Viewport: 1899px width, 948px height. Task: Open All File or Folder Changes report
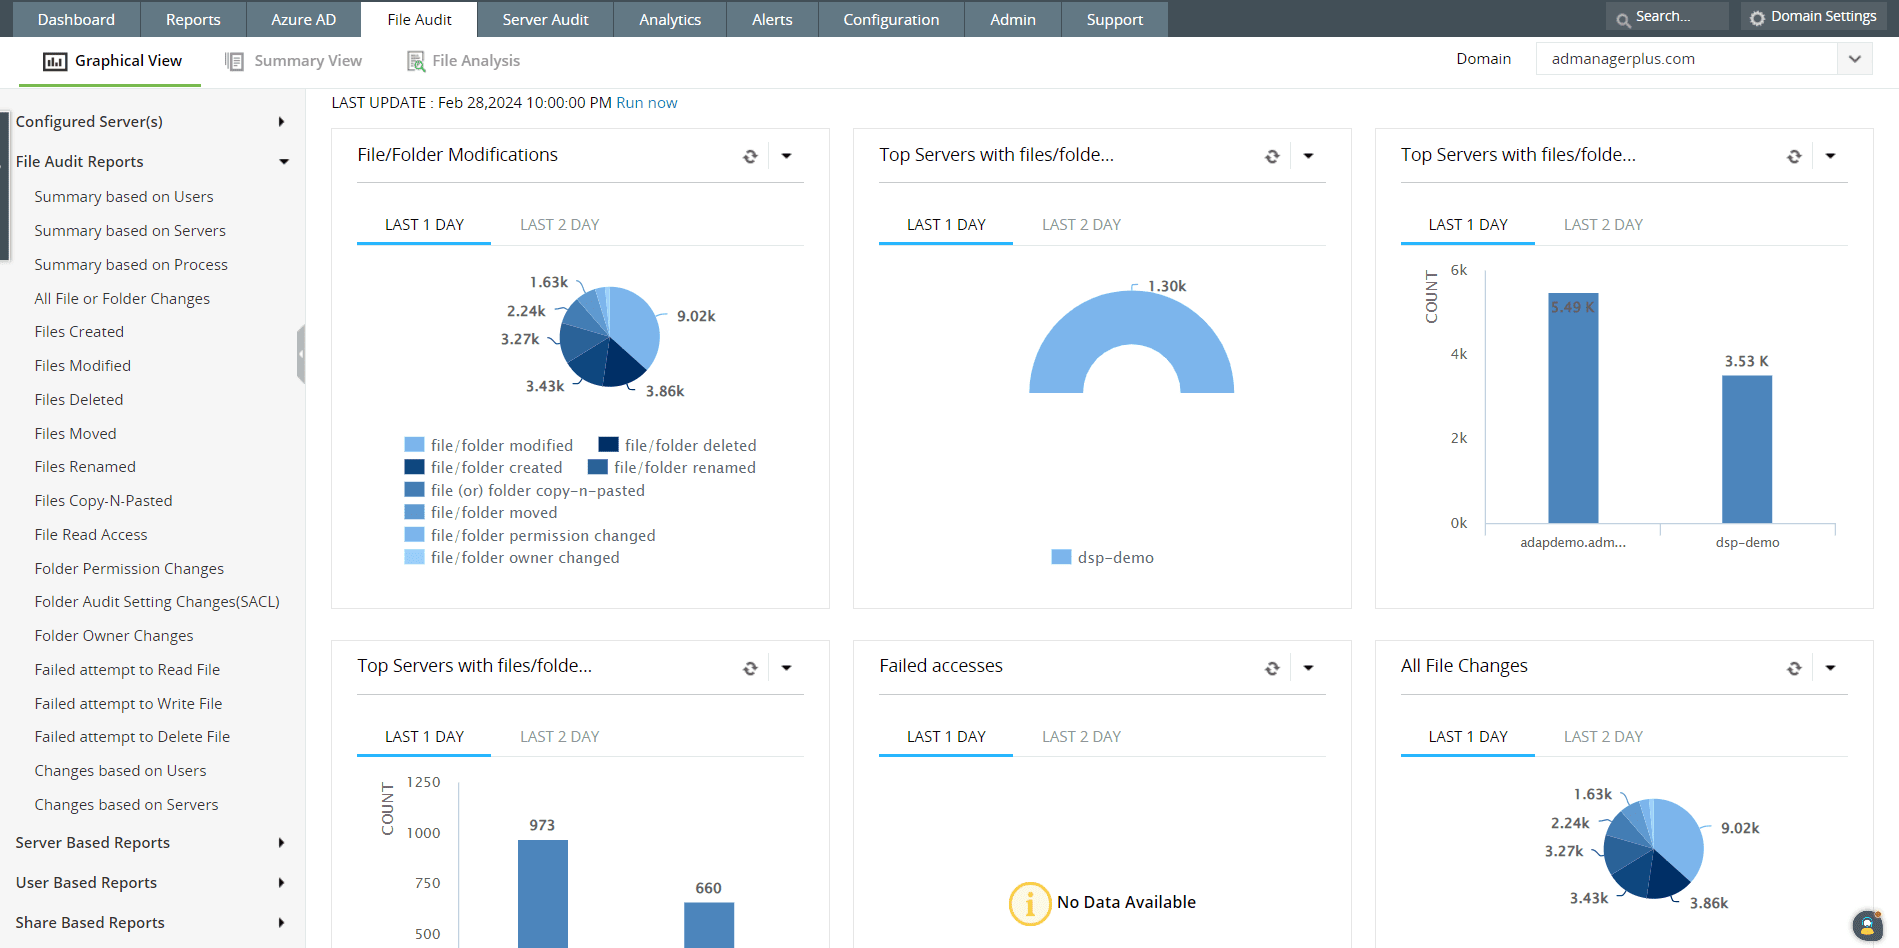click(122, 299)
